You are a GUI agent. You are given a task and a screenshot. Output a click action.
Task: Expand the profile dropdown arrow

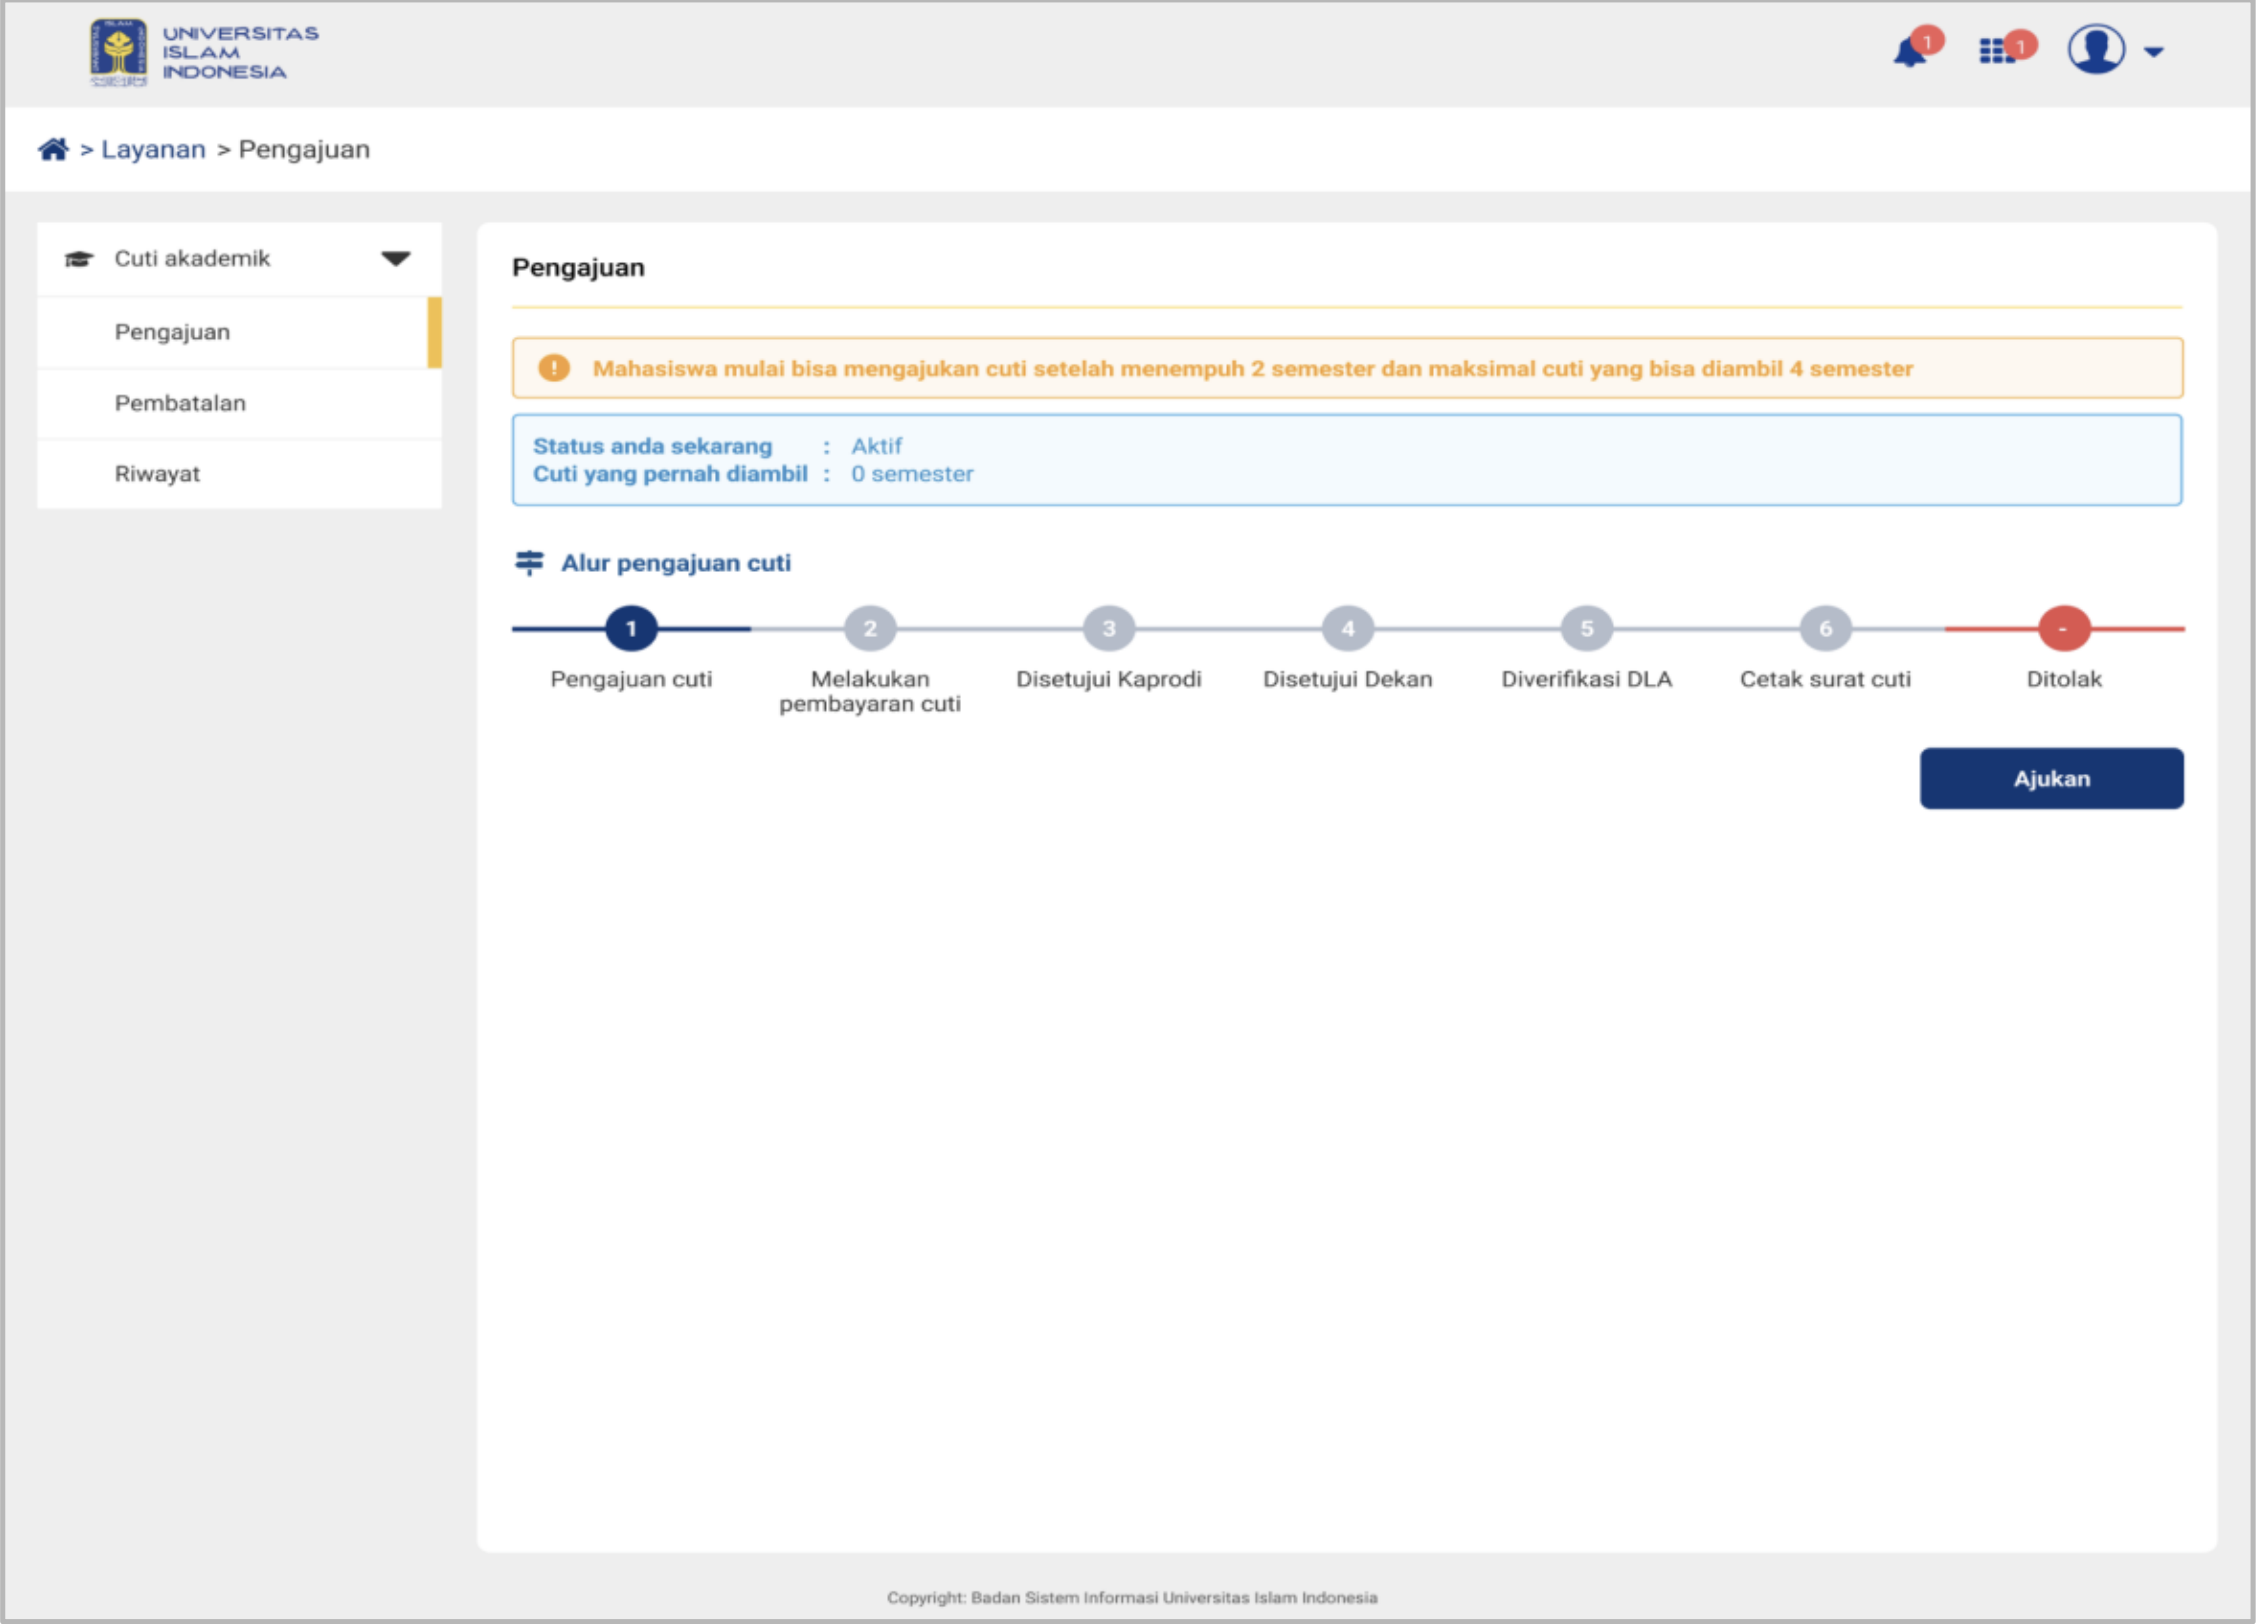coord(2155,52)
